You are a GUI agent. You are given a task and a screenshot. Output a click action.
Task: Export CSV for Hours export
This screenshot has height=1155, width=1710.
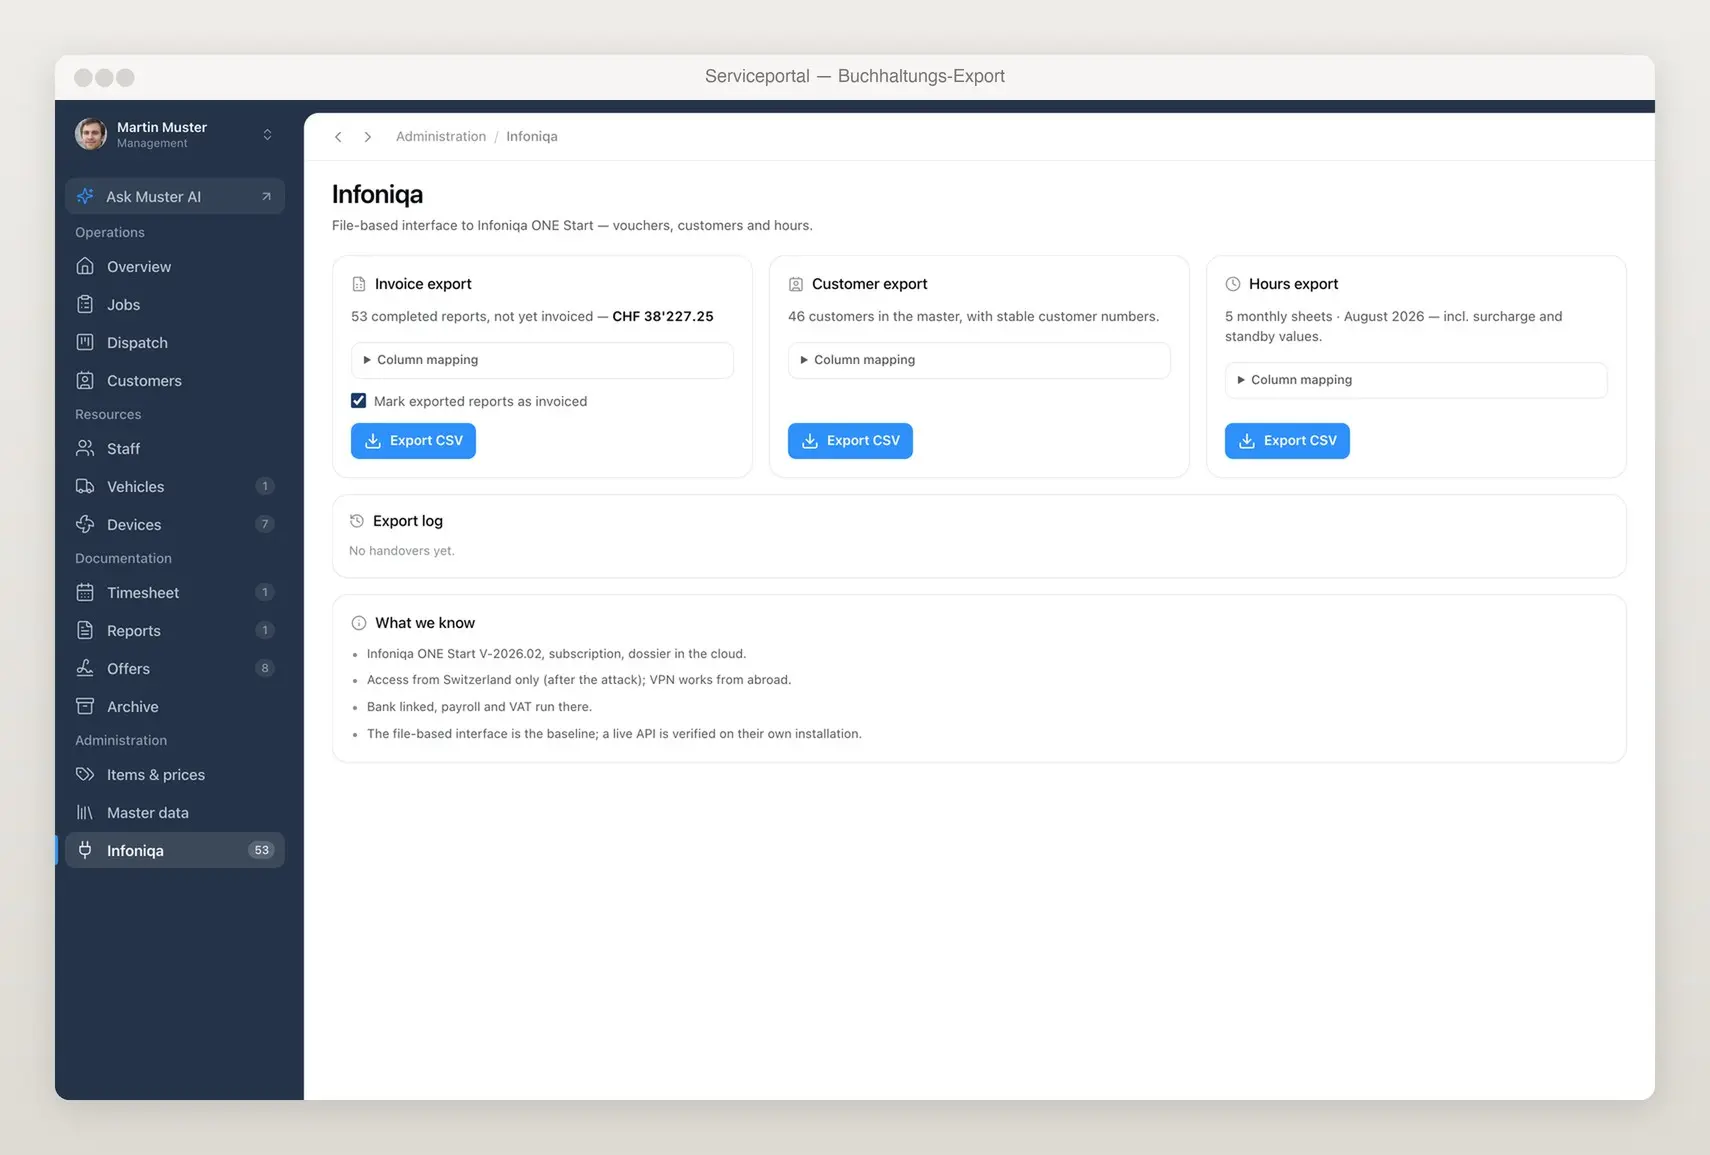[1287, 441]
